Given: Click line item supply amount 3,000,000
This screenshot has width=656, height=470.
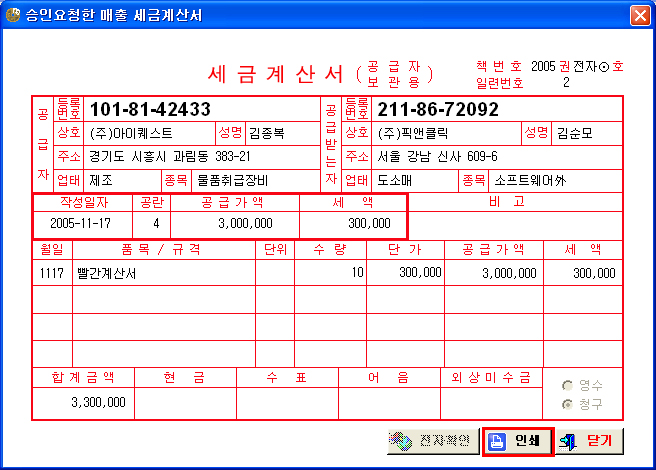Looking at the screenshot, I should [x=509, y=274].
